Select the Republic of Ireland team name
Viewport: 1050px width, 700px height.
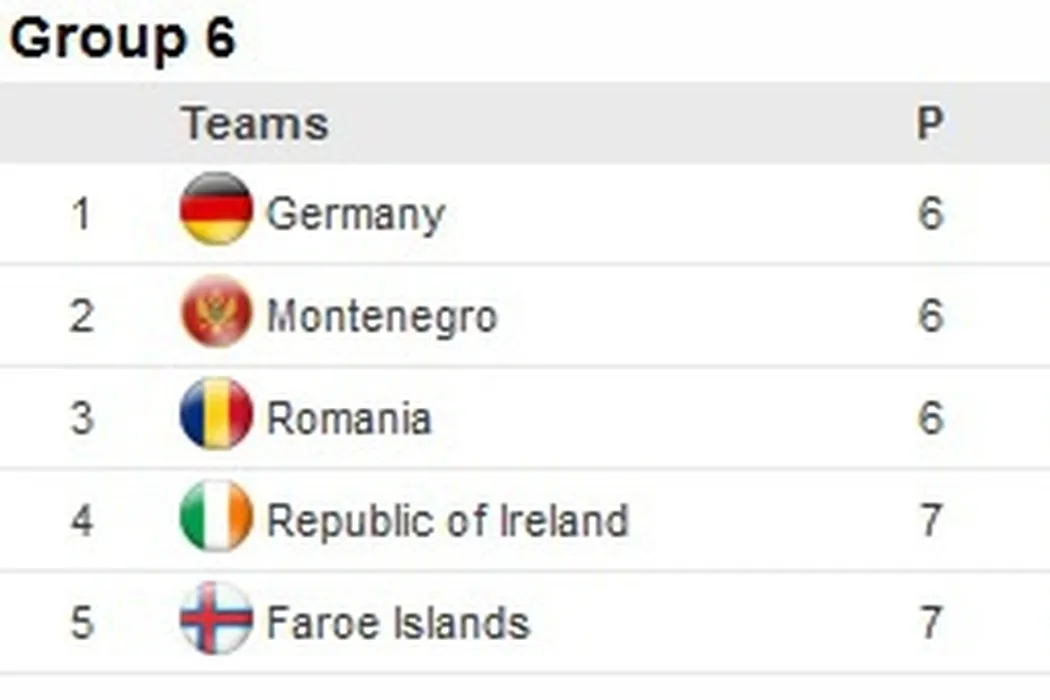(x=447, y=520)
